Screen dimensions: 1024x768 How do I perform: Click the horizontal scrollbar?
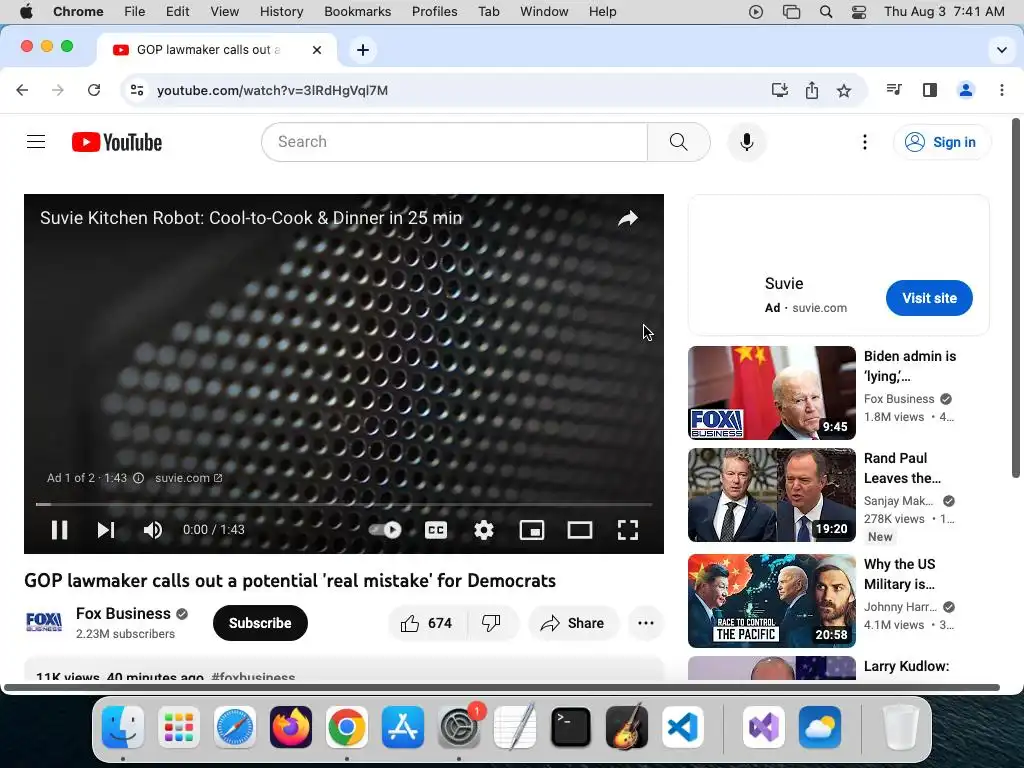coord(502,687)
